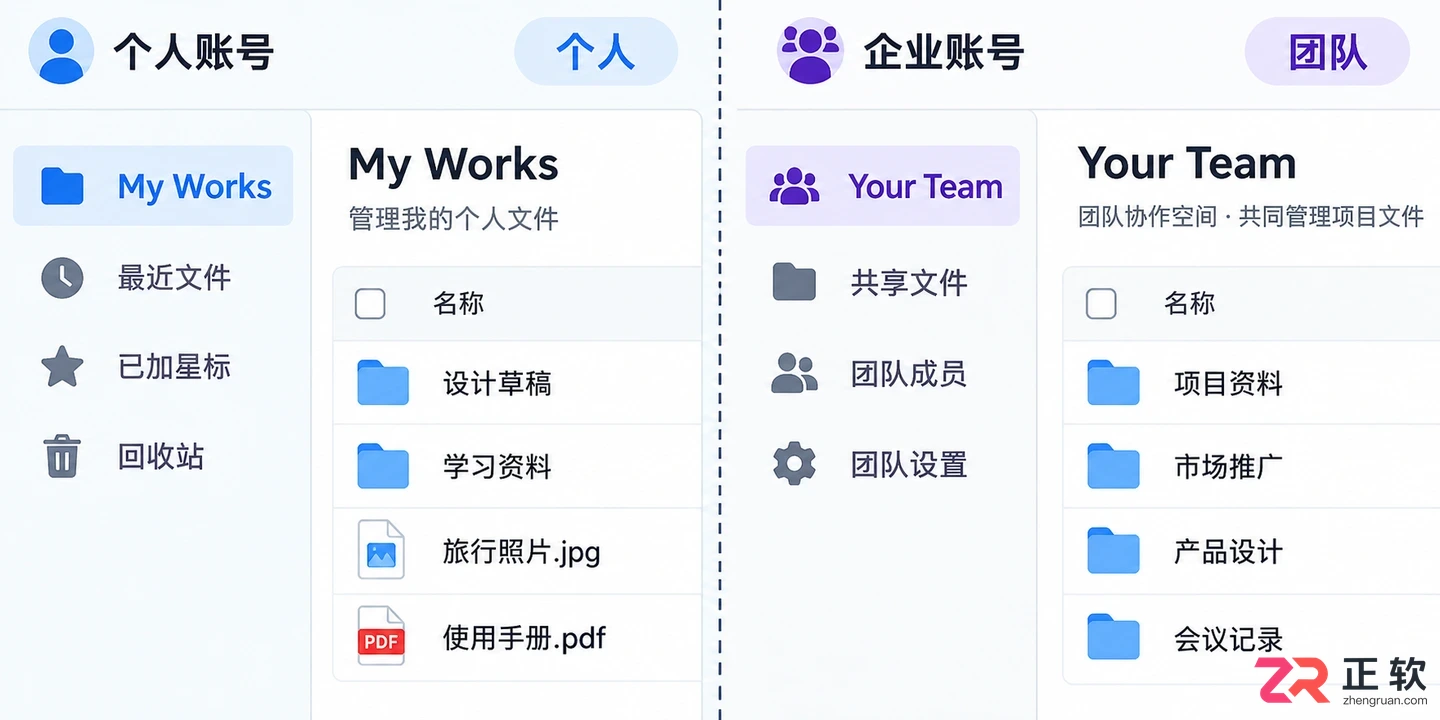Click the 设计草稿 folder icon
The width and height of the screenshot is (1440, 720).
click(383, 383)
